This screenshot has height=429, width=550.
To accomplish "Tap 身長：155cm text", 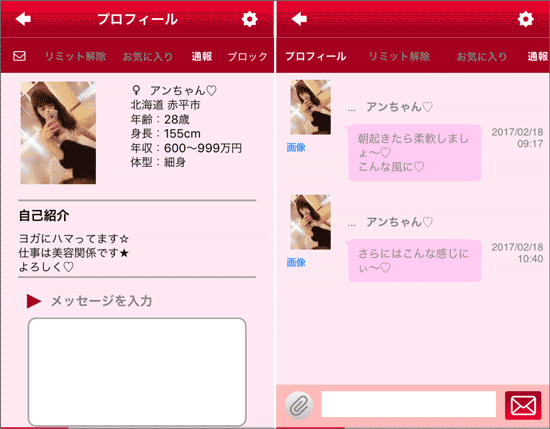I will coord(166,134).
